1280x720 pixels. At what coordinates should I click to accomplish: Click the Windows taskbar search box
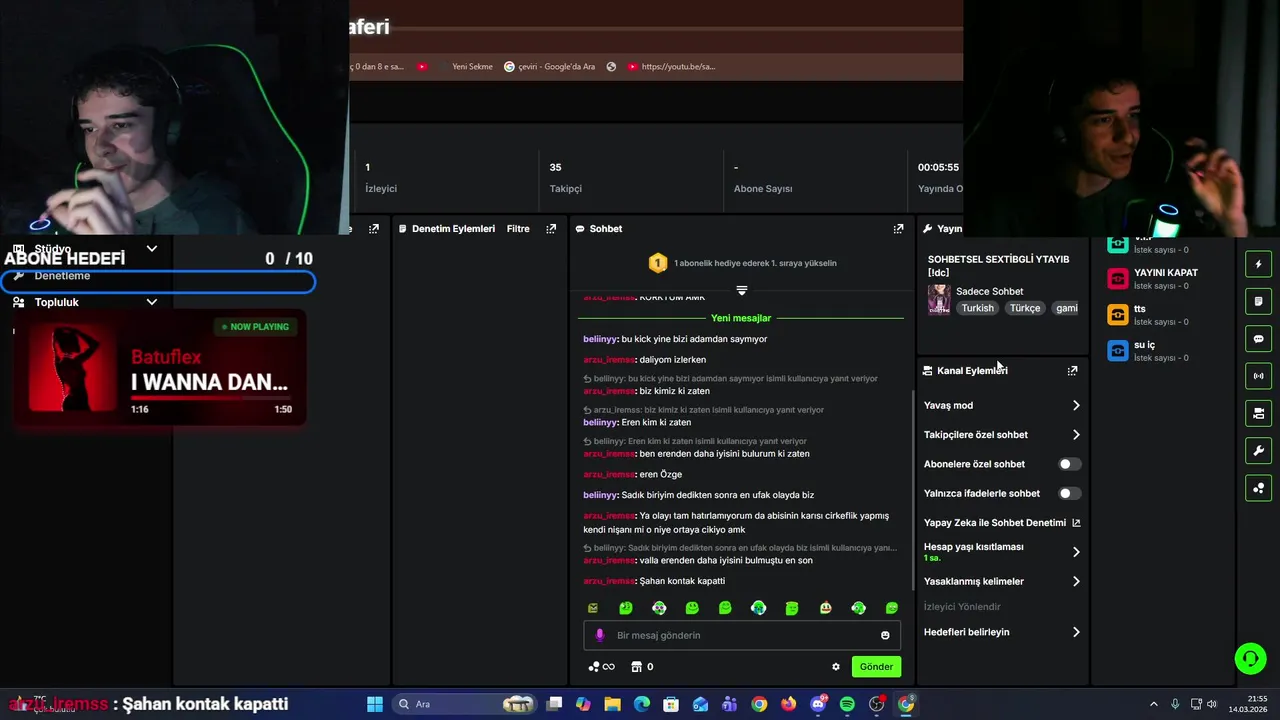[463, 704]
